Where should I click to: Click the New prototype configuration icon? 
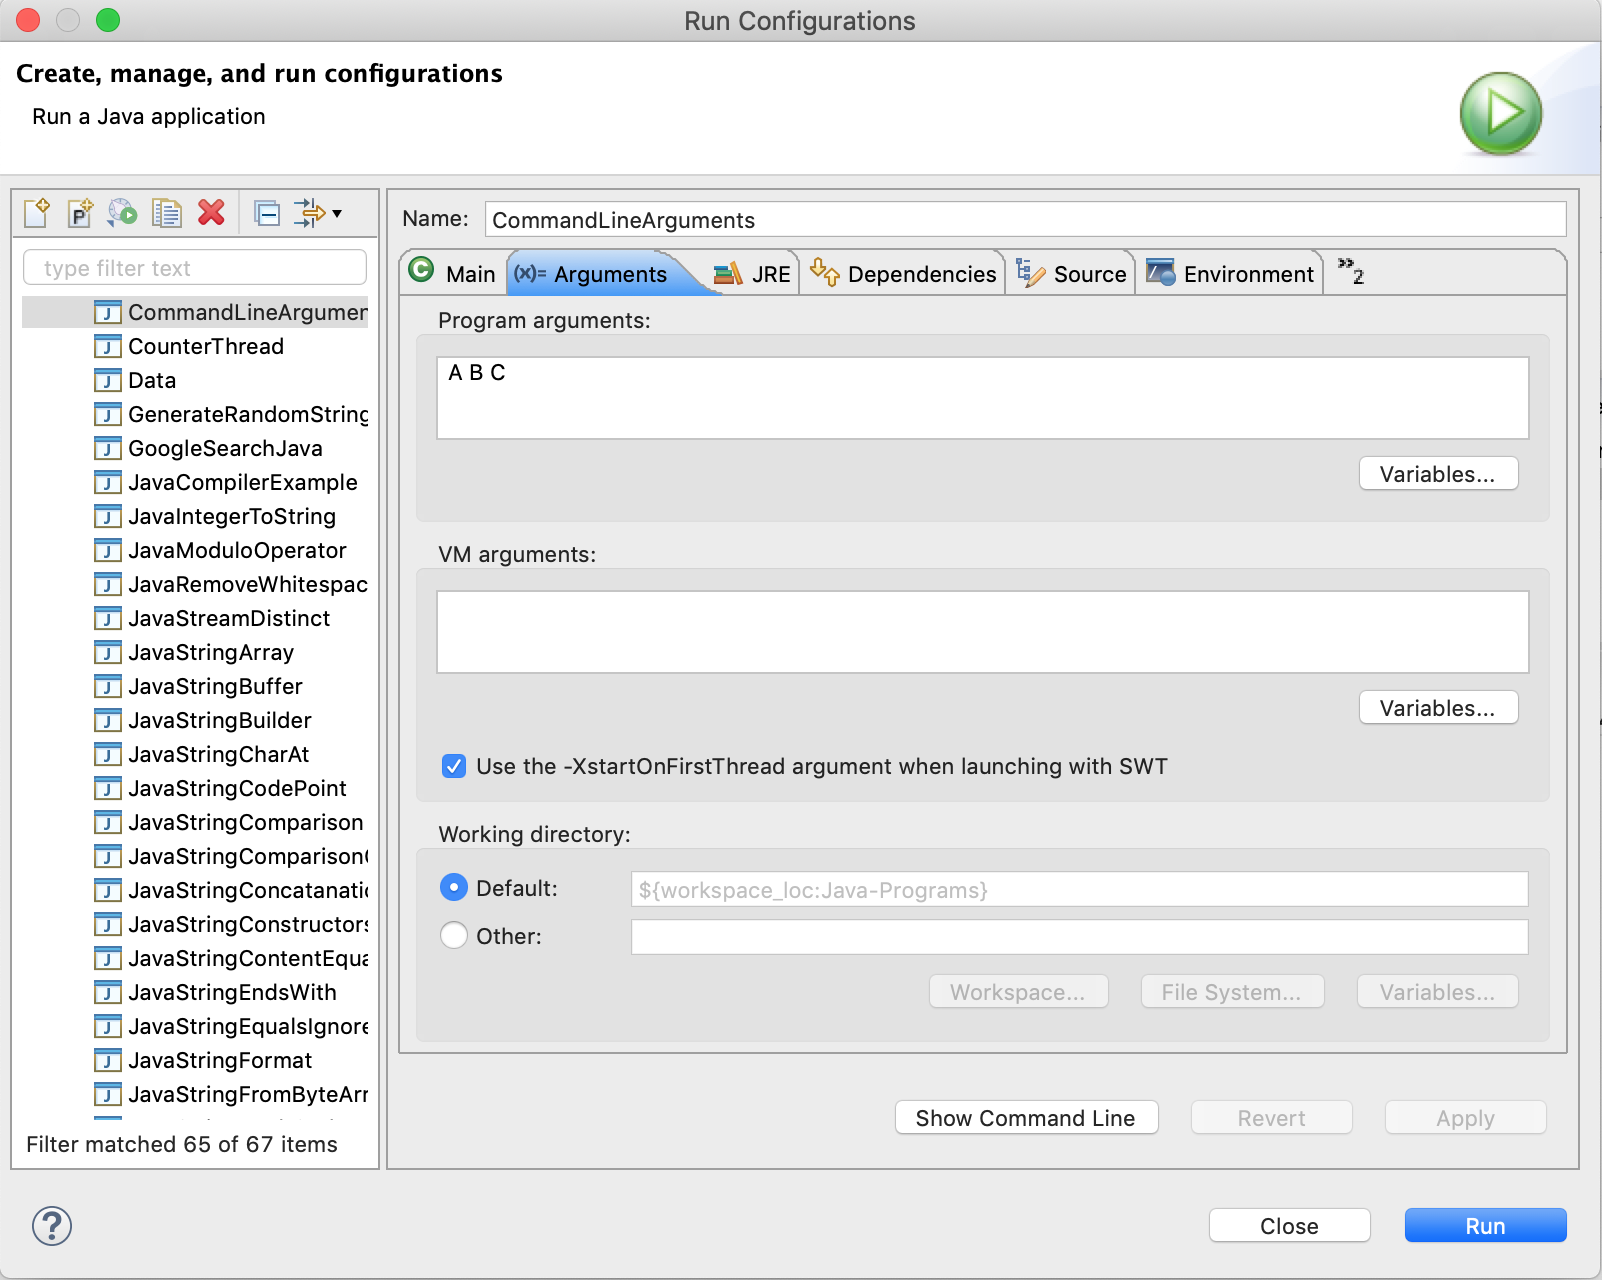(80, 212)
